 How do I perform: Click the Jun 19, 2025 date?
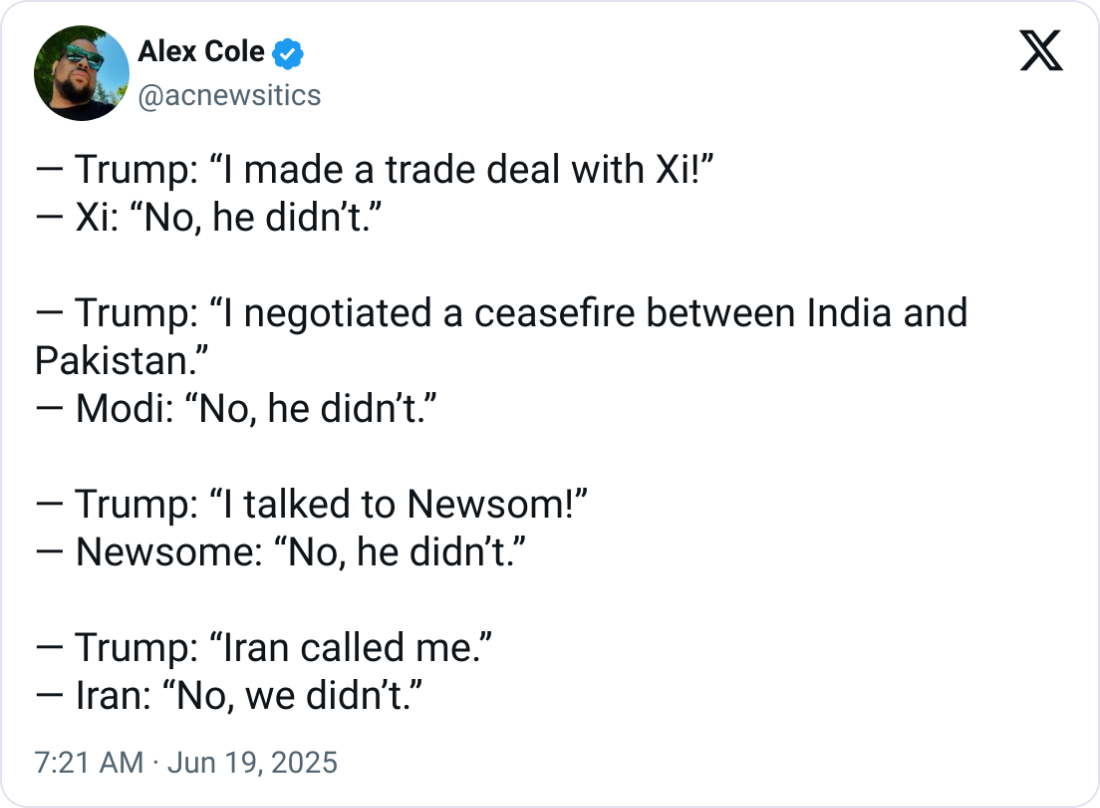point(253,763)
